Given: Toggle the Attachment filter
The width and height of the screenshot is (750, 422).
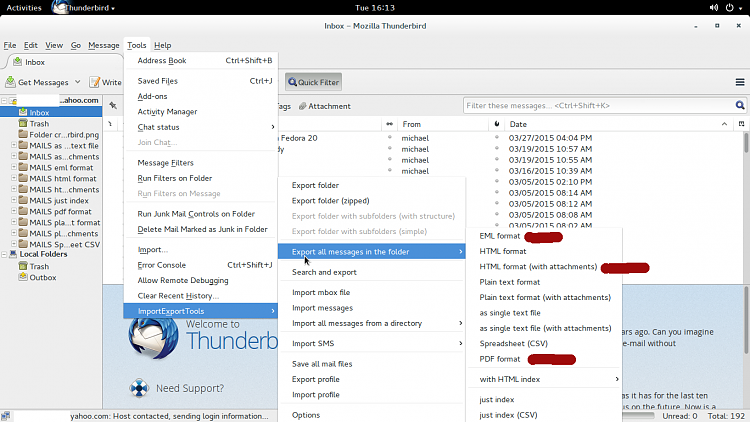Looking at the screenshot, I should coord(325,106).
